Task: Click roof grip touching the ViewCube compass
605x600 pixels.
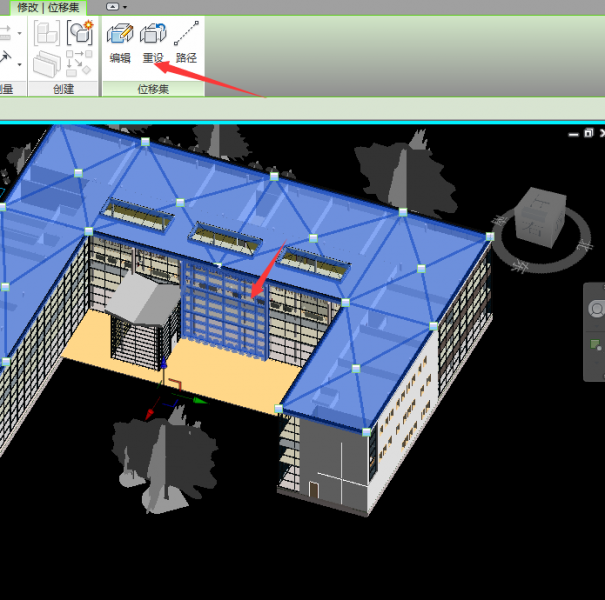Action: coord(490,236)
